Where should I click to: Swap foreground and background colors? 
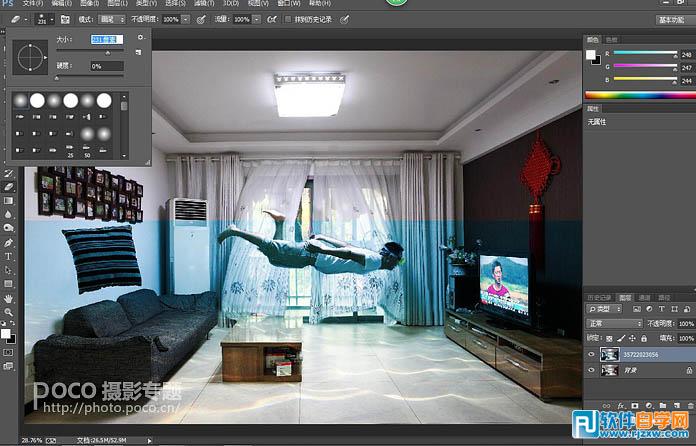12,324
